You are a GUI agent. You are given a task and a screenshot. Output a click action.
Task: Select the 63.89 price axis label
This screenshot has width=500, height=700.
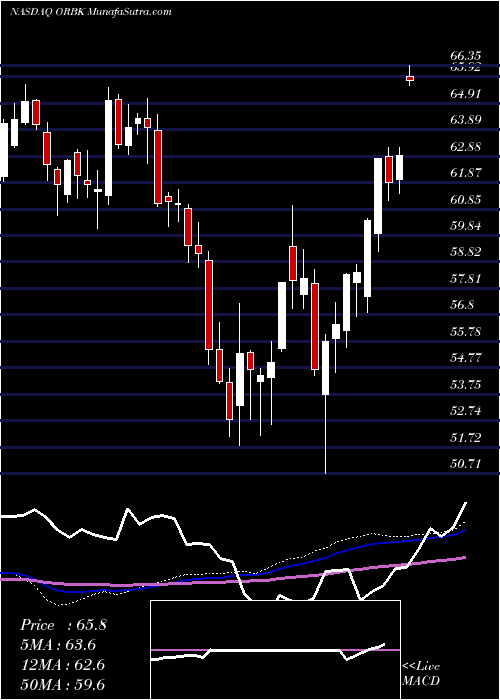[x=466, y=120]
